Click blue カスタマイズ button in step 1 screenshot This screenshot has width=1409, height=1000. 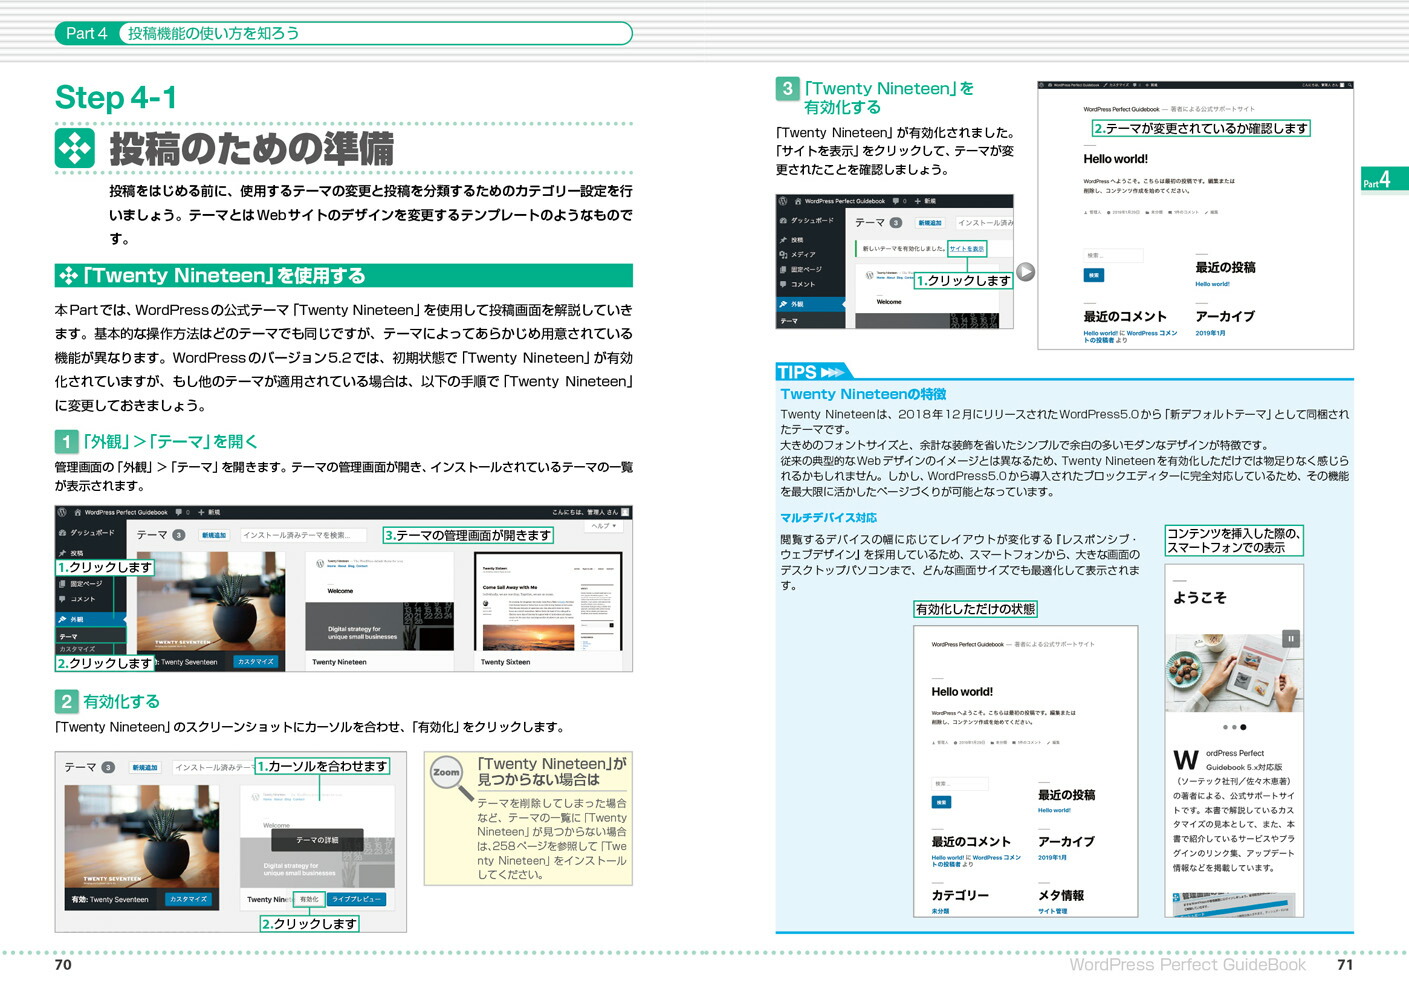pyautogui.click(x=256, y=661)
